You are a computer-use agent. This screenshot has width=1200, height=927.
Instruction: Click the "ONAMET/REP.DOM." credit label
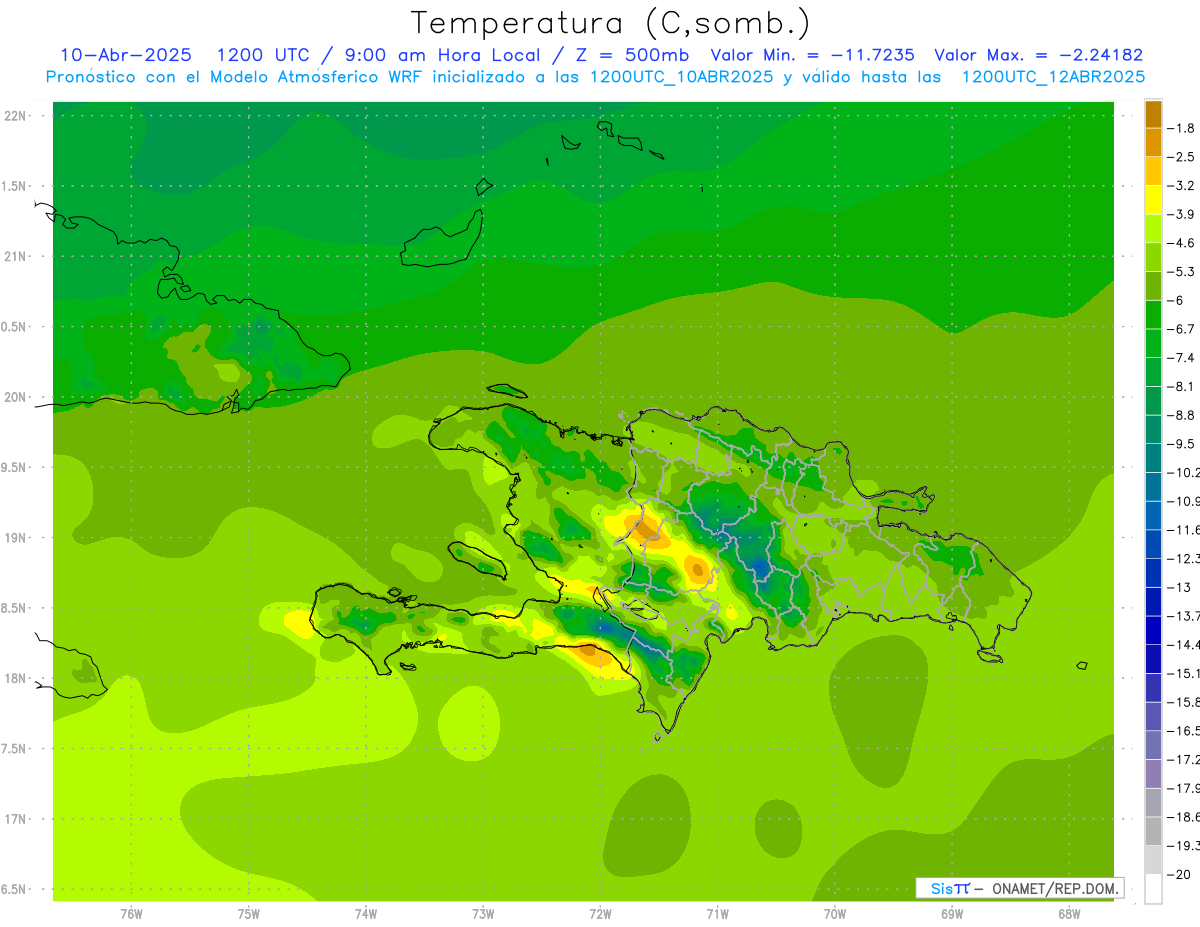point(1055,888)
